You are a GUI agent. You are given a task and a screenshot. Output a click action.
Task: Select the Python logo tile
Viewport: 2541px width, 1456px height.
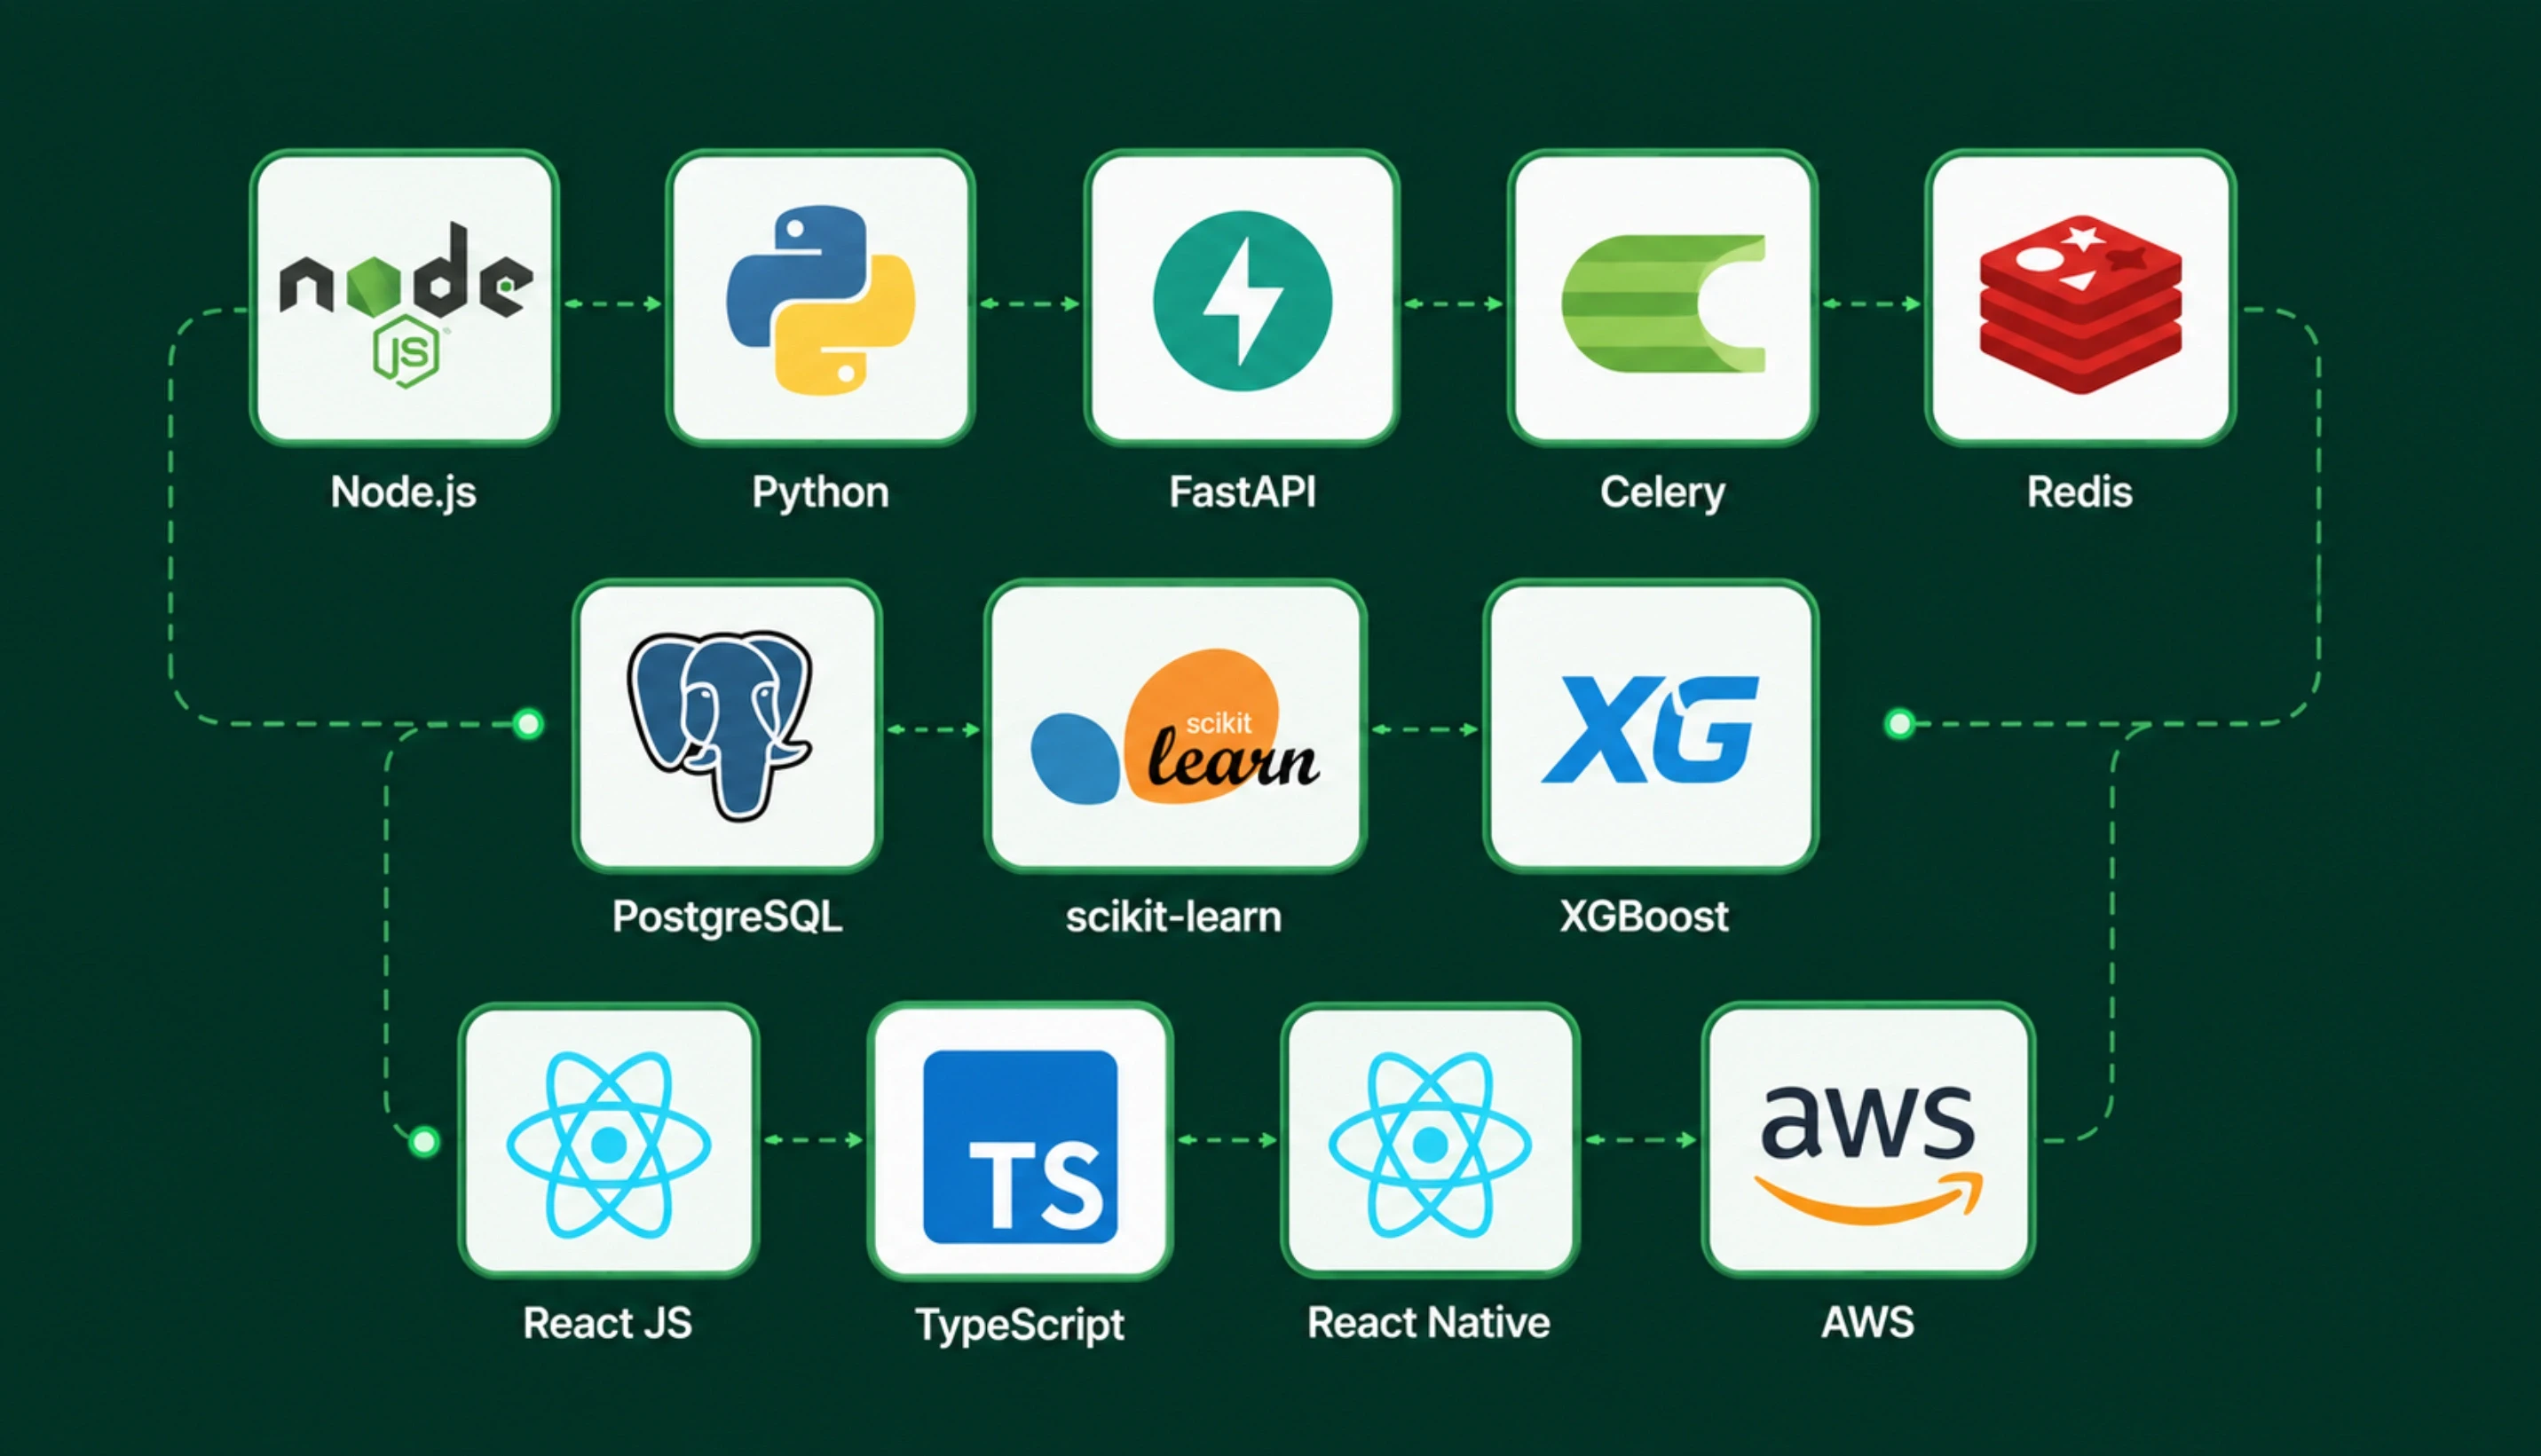[x=820, y=298]
